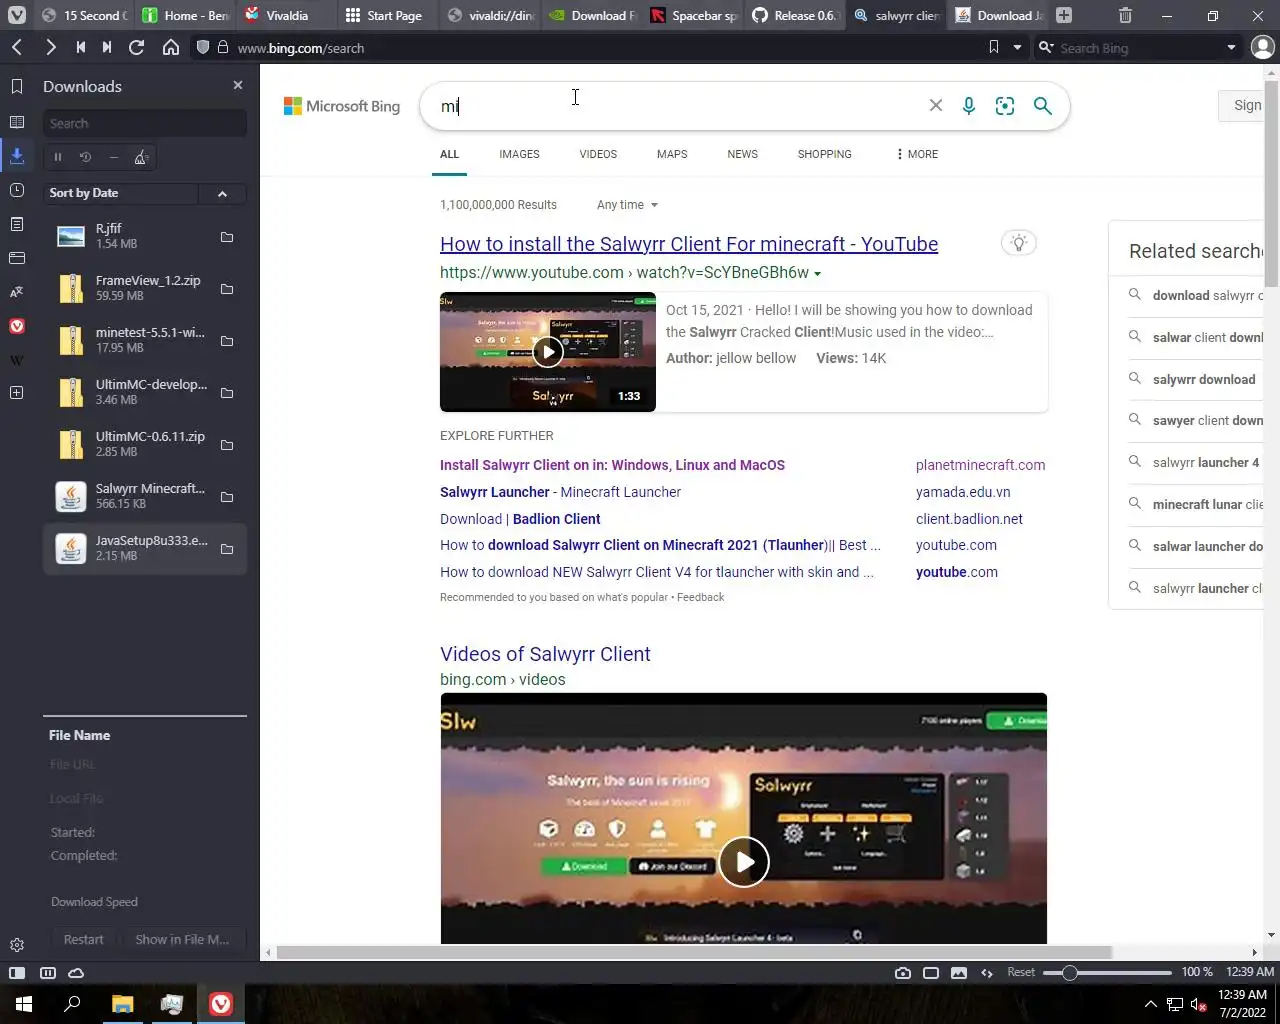Image resolution: width=1280 pixels, height=1024 pixels.
Task: Open sidebar settings gear
Action: click(17, 945)
